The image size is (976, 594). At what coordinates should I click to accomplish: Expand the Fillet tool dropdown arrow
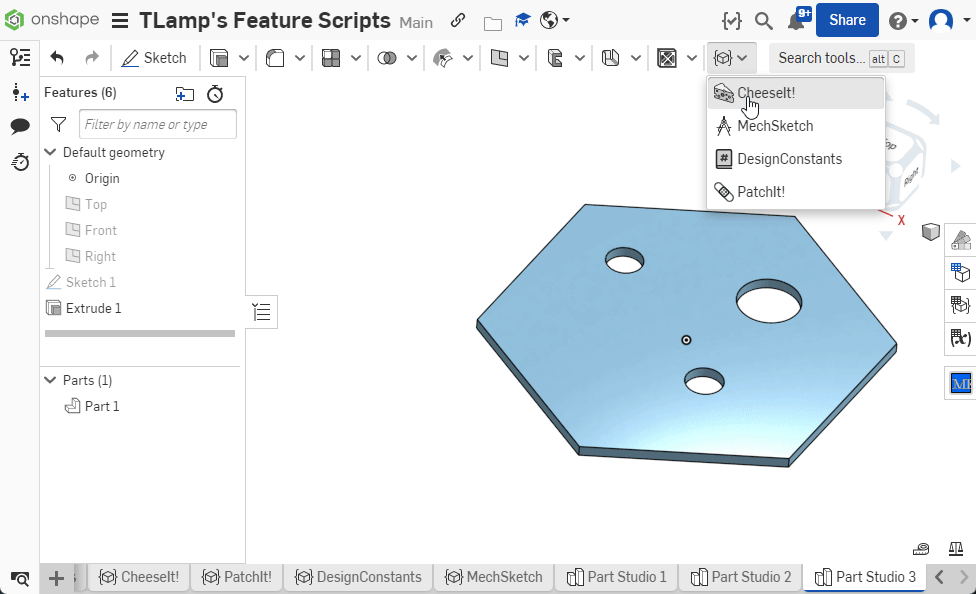click(x=300, y=58)
